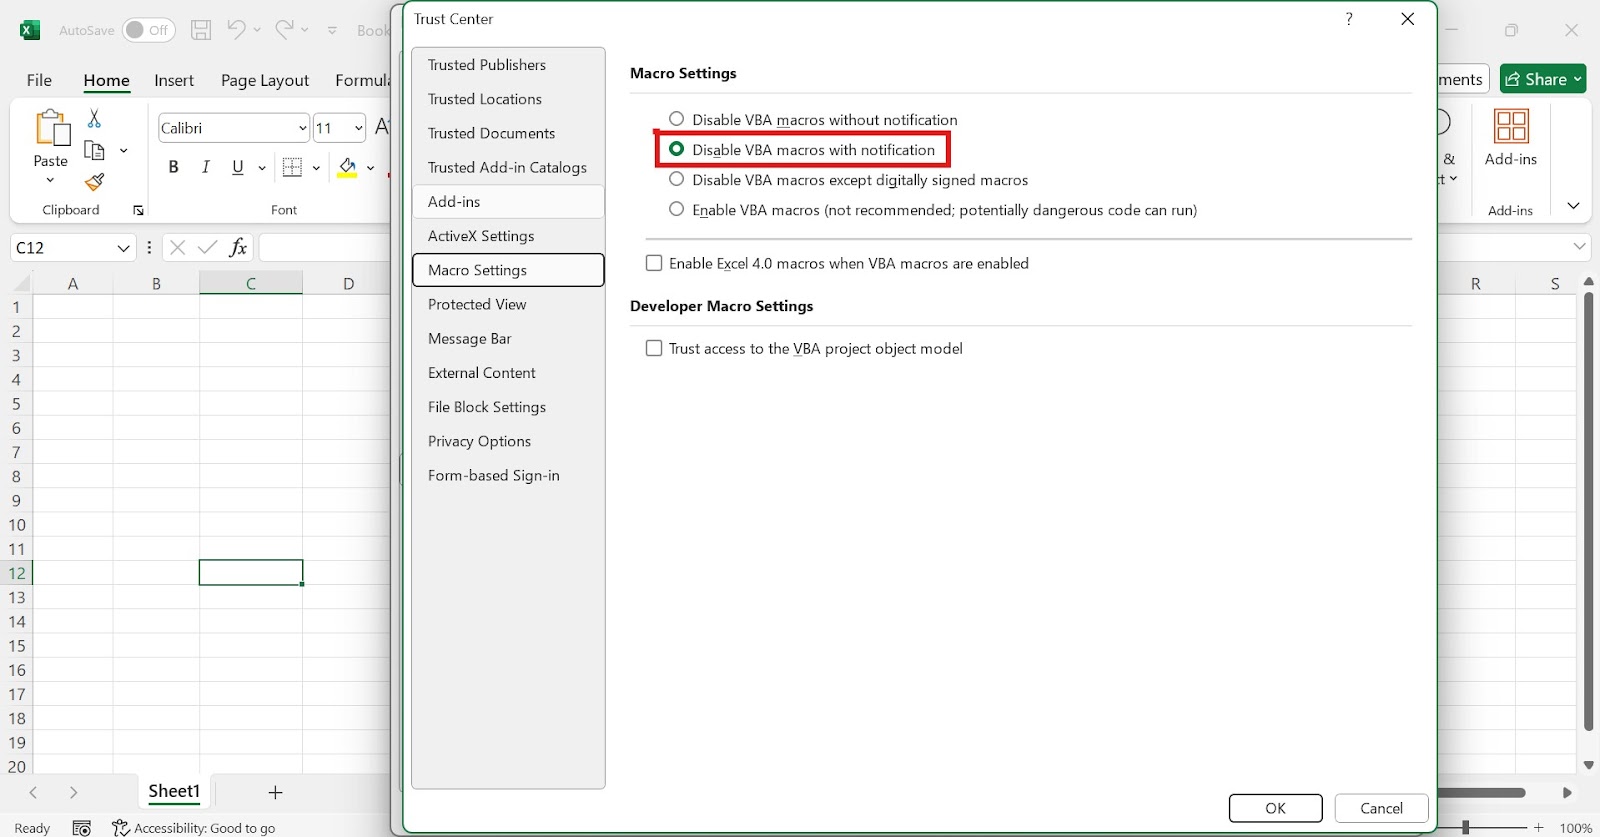Viewport: 1600px width, 837px height.
Task: Expand the Fill Color options arrow
Action: coord(370,168)
